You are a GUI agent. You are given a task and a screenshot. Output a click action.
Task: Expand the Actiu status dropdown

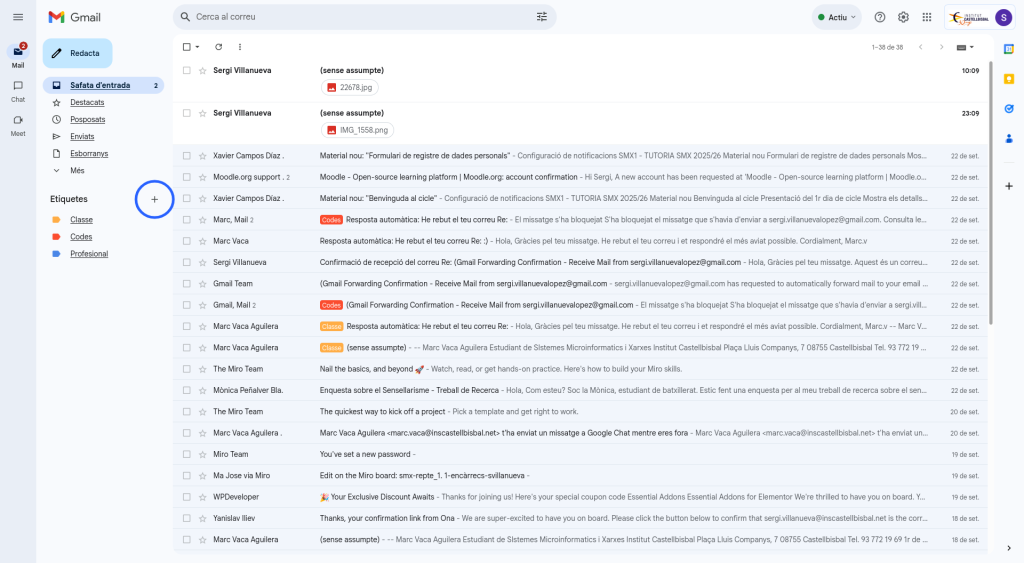pyautogui.click(x=837, y=17)
